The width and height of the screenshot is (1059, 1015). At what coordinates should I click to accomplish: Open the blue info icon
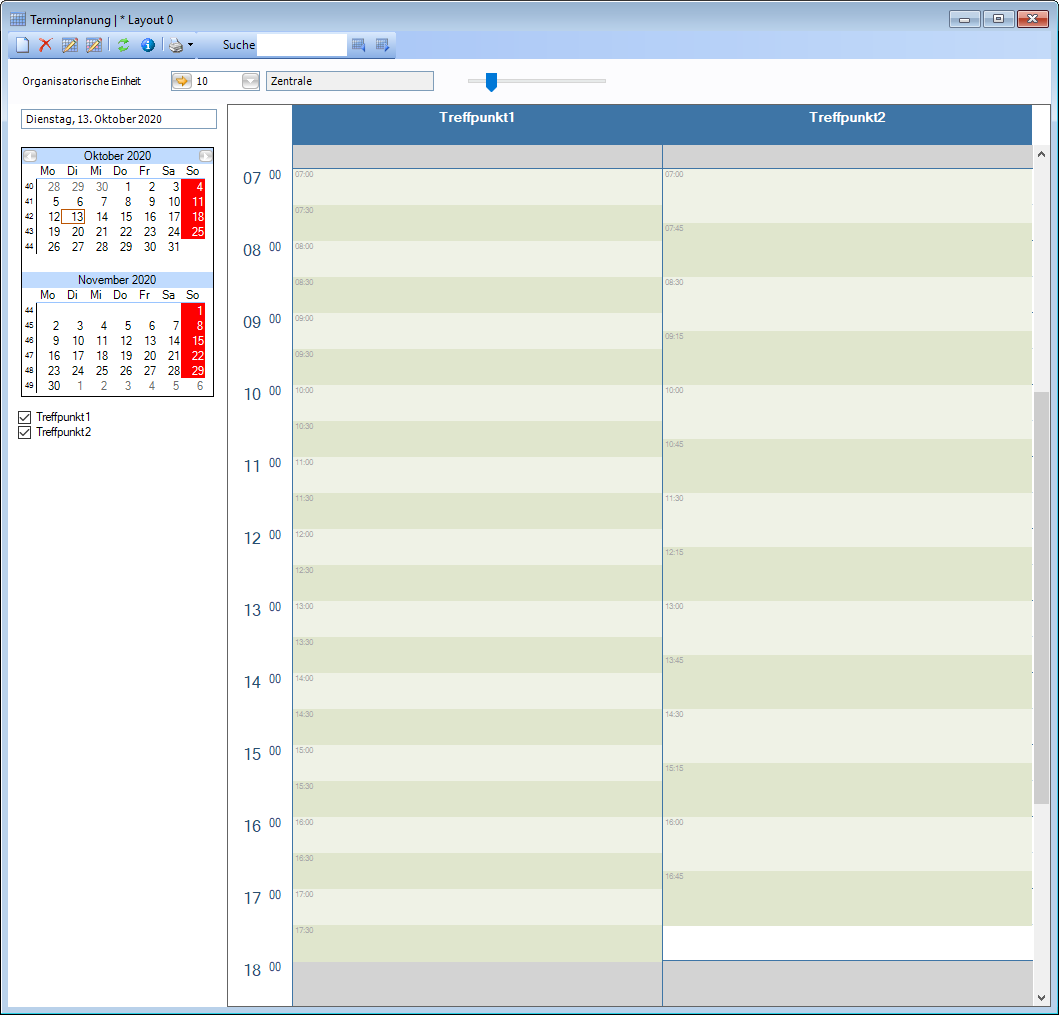point(147,45)
